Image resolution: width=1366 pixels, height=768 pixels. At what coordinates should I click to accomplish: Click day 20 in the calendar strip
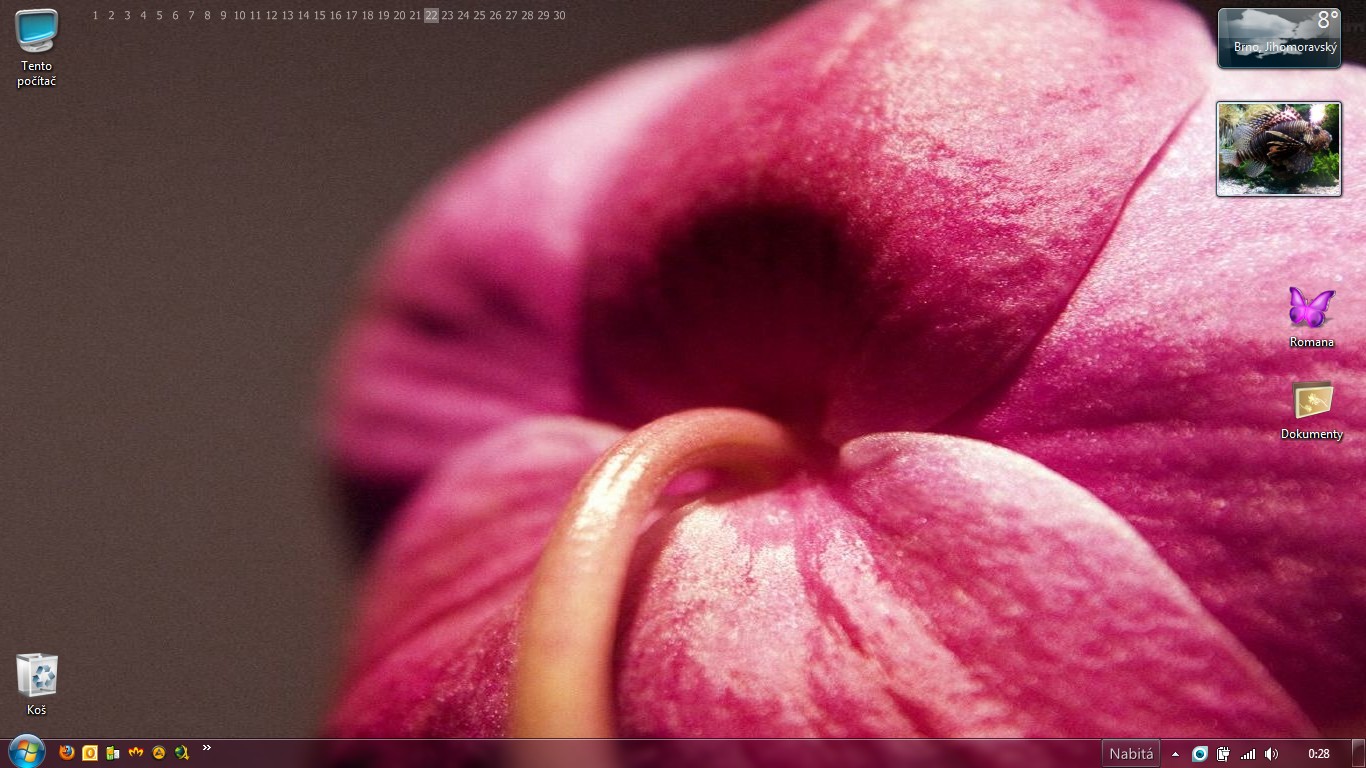coord(399,15)
